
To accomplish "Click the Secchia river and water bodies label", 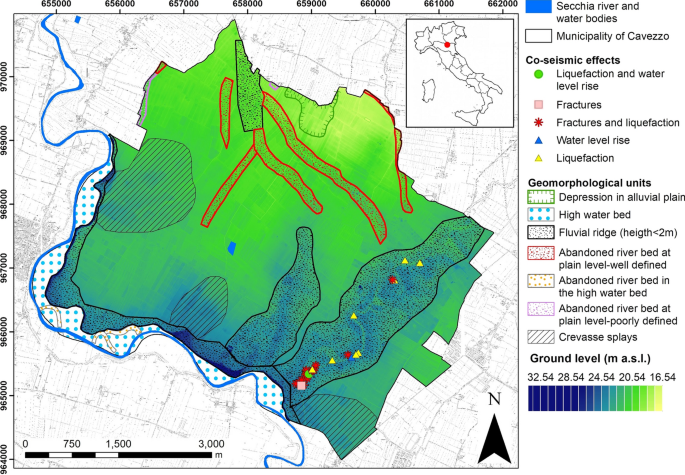I will [598, 12].
